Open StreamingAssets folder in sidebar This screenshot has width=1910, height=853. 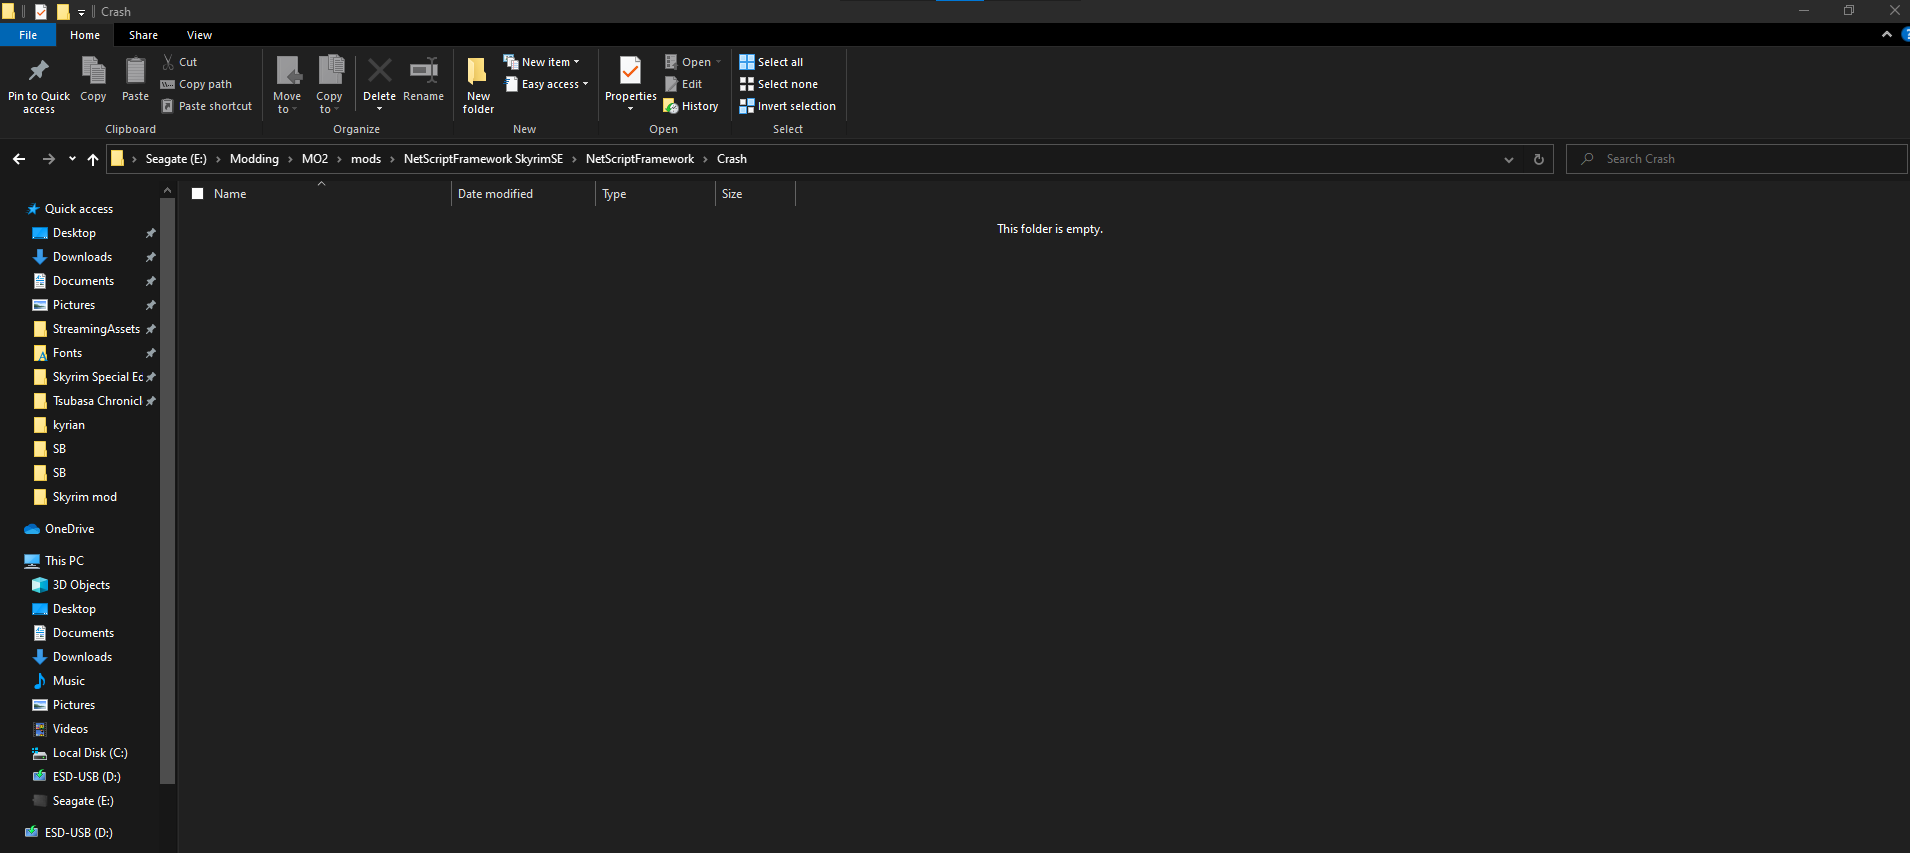pos(96,329)
